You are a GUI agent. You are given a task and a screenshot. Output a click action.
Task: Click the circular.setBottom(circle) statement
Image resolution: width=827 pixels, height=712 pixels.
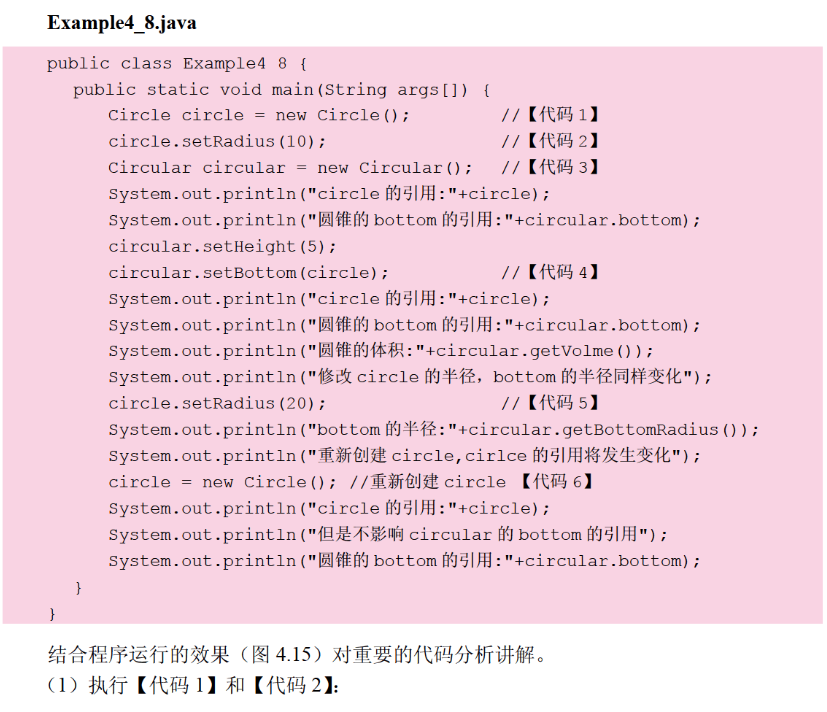click(249, 272)
